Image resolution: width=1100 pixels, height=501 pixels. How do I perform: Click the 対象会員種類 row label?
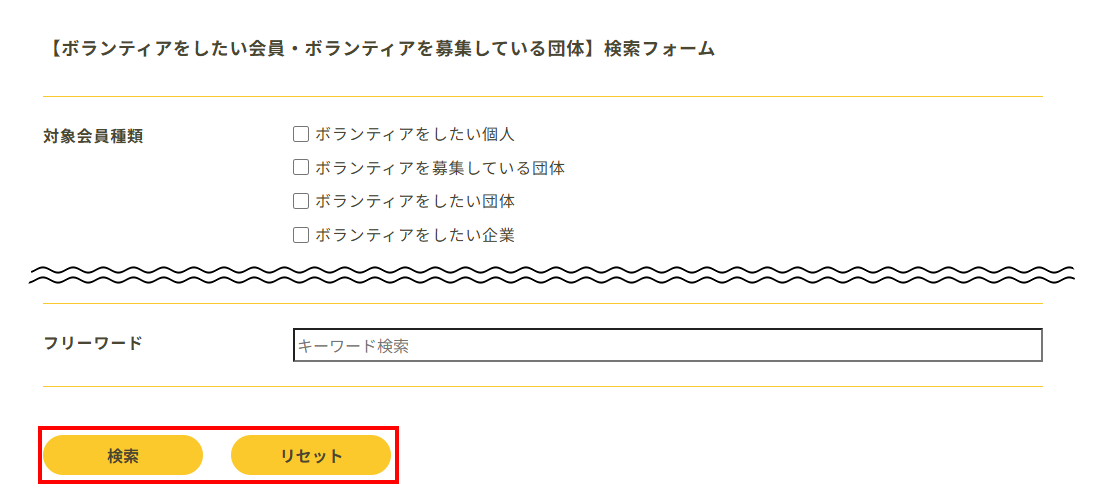point(93,136)
